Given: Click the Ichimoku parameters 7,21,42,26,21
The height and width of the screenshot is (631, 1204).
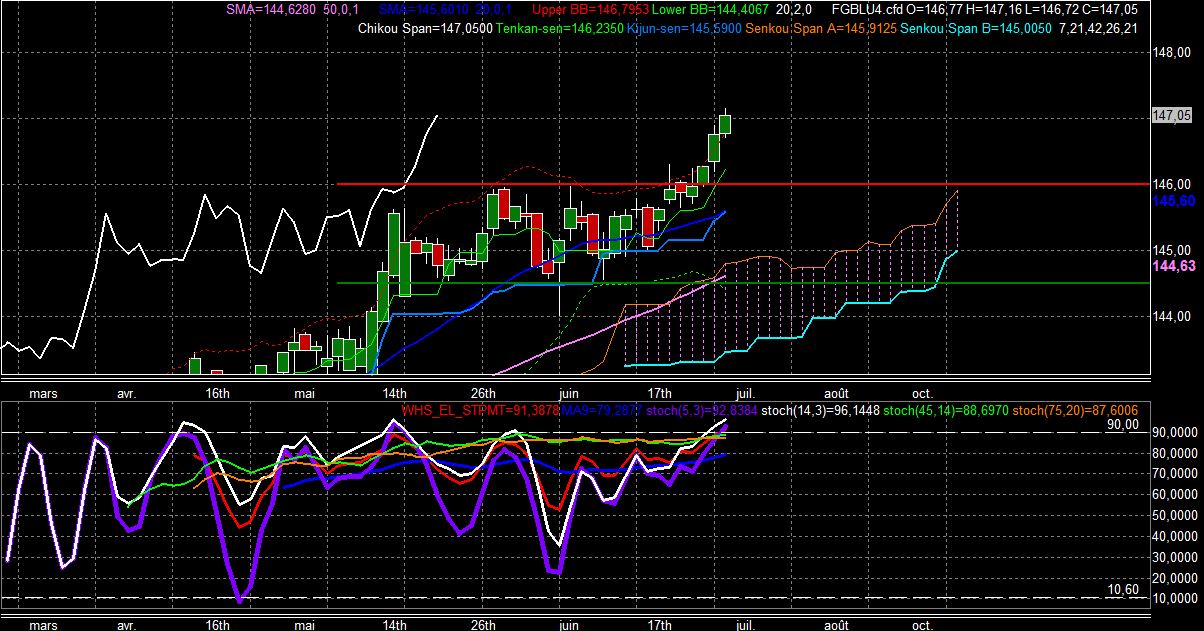Looking at the screenshot, I should [1099, 28].
